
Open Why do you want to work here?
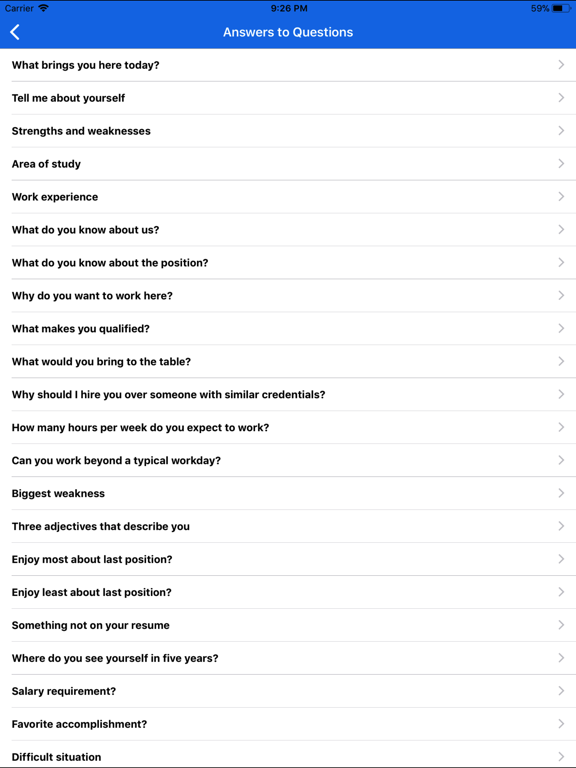point(288,295)
